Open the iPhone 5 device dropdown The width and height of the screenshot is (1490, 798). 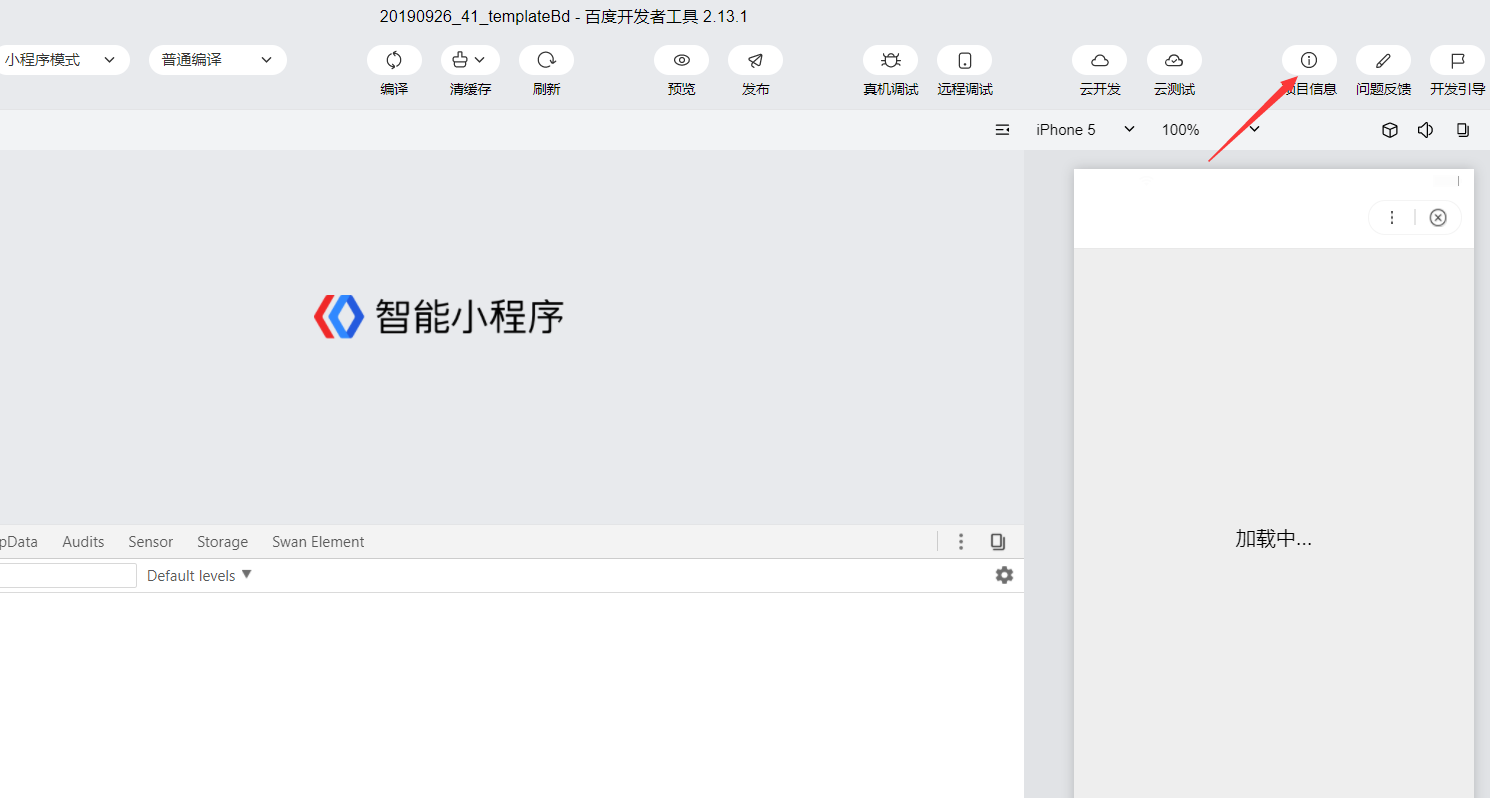[1085, 130]
